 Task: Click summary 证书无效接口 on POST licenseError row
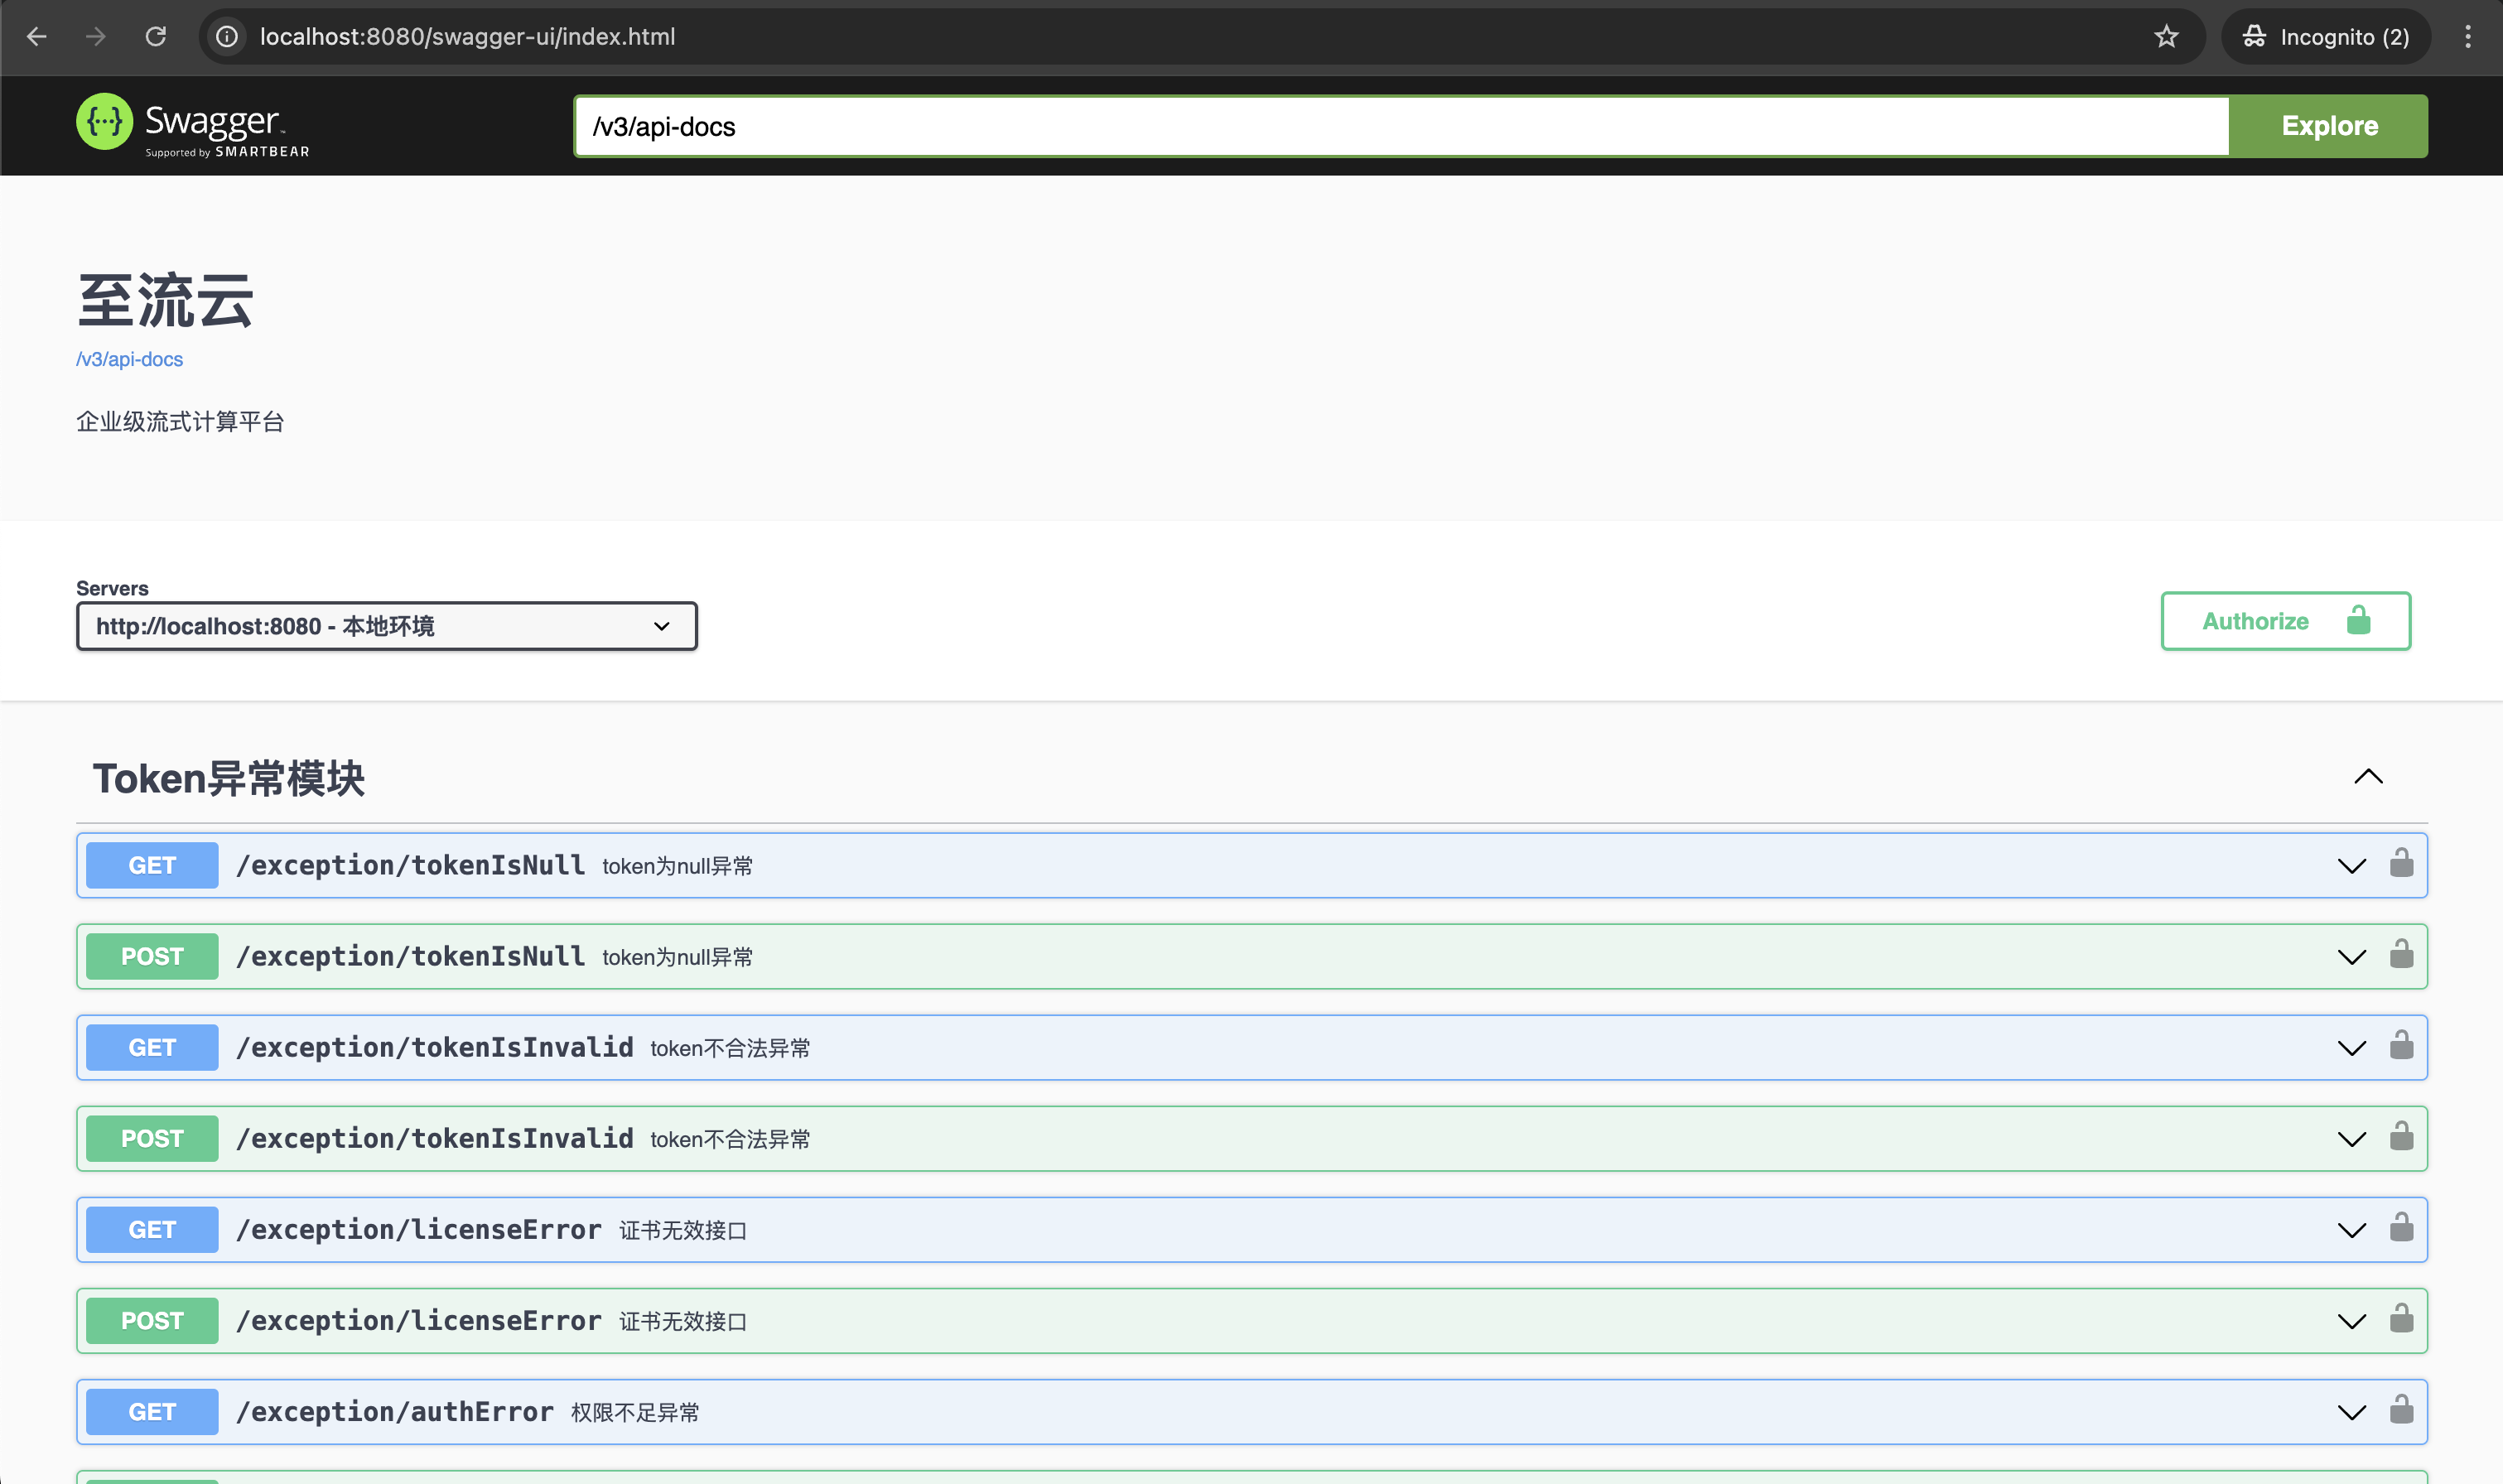coord(683,1321)
